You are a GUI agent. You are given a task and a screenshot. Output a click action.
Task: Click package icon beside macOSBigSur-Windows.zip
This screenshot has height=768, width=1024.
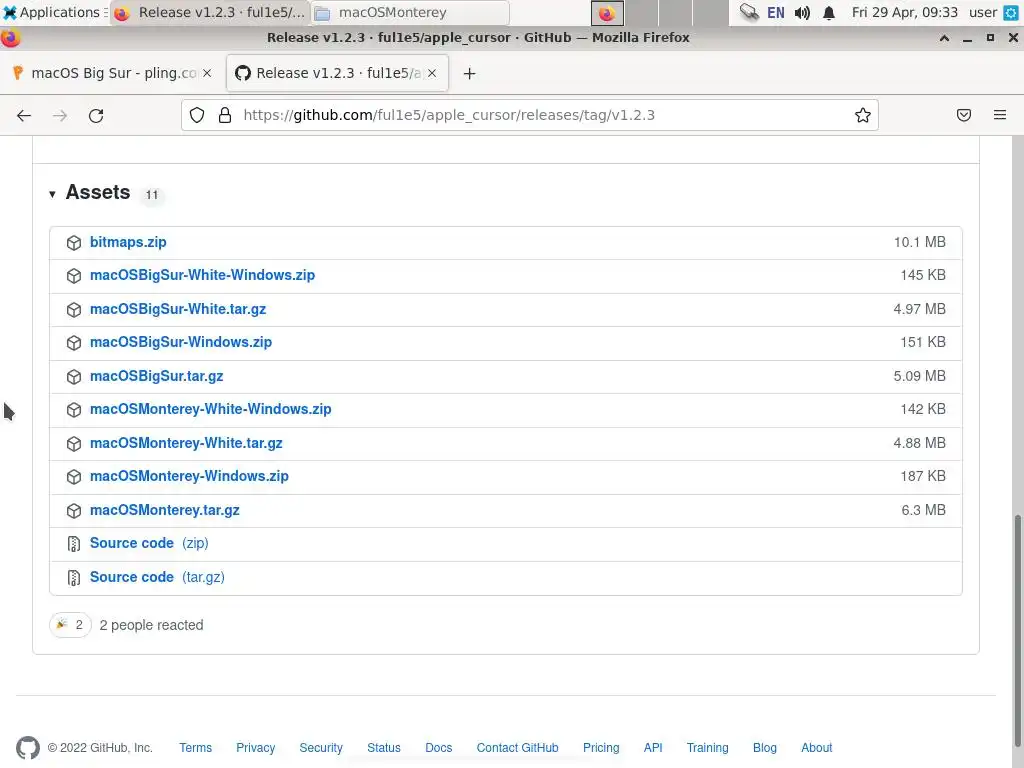point(74,343)
